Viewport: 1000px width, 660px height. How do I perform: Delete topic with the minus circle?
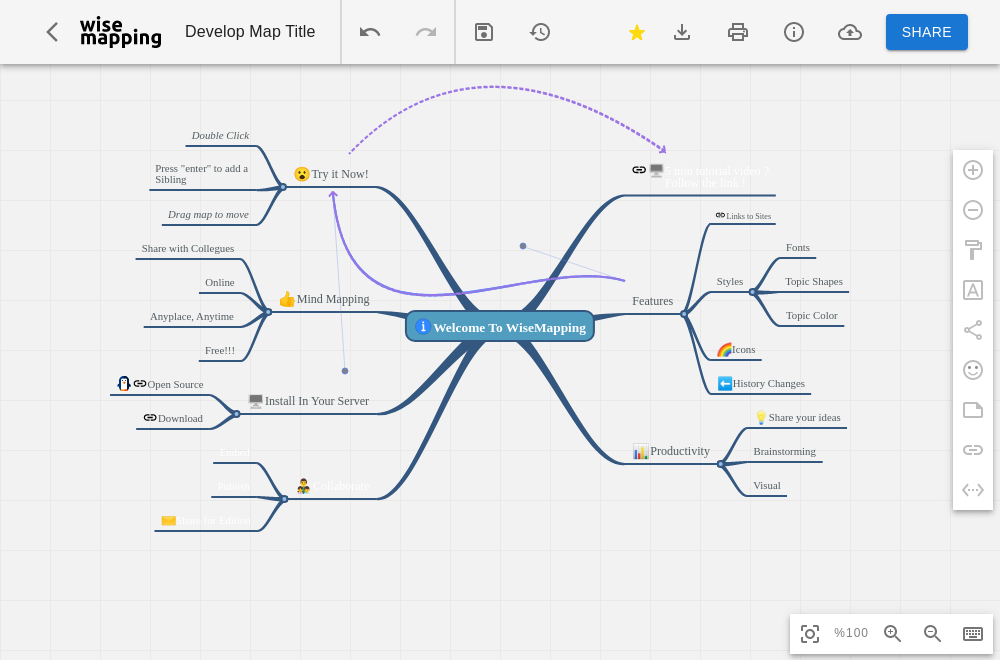click(x=973, y=210)
